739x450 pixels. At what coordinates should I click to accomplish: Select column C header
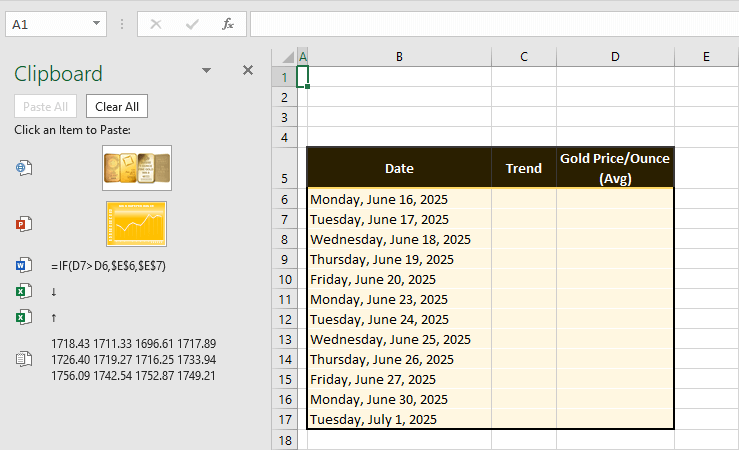524,57
